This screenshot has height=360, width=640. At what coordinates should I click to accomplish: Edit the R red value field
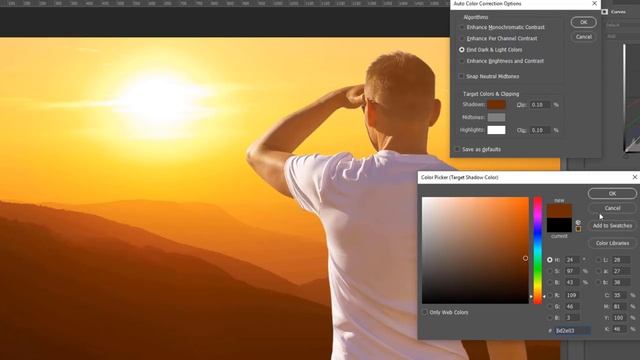click(572, 295)
